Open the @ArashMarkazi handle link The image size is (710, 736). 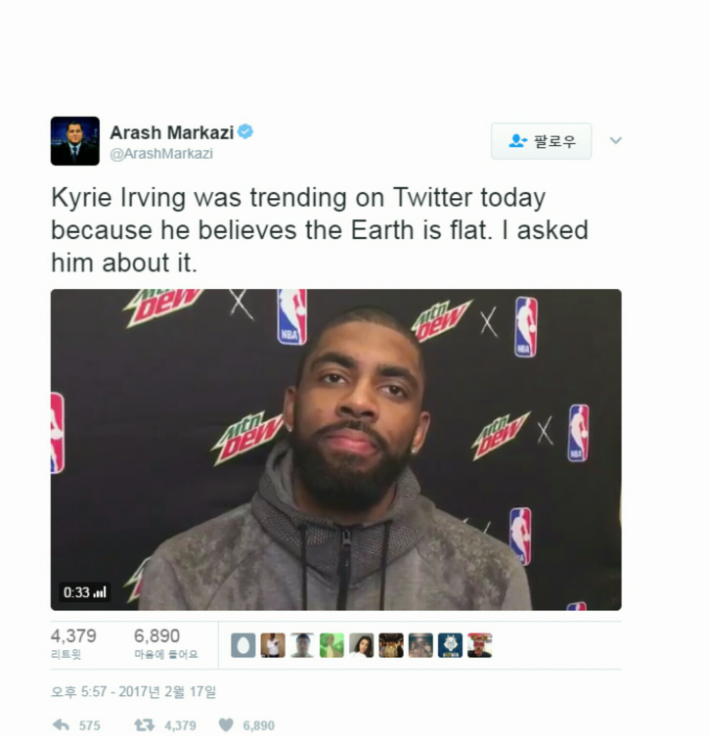(x=161, y=153)
